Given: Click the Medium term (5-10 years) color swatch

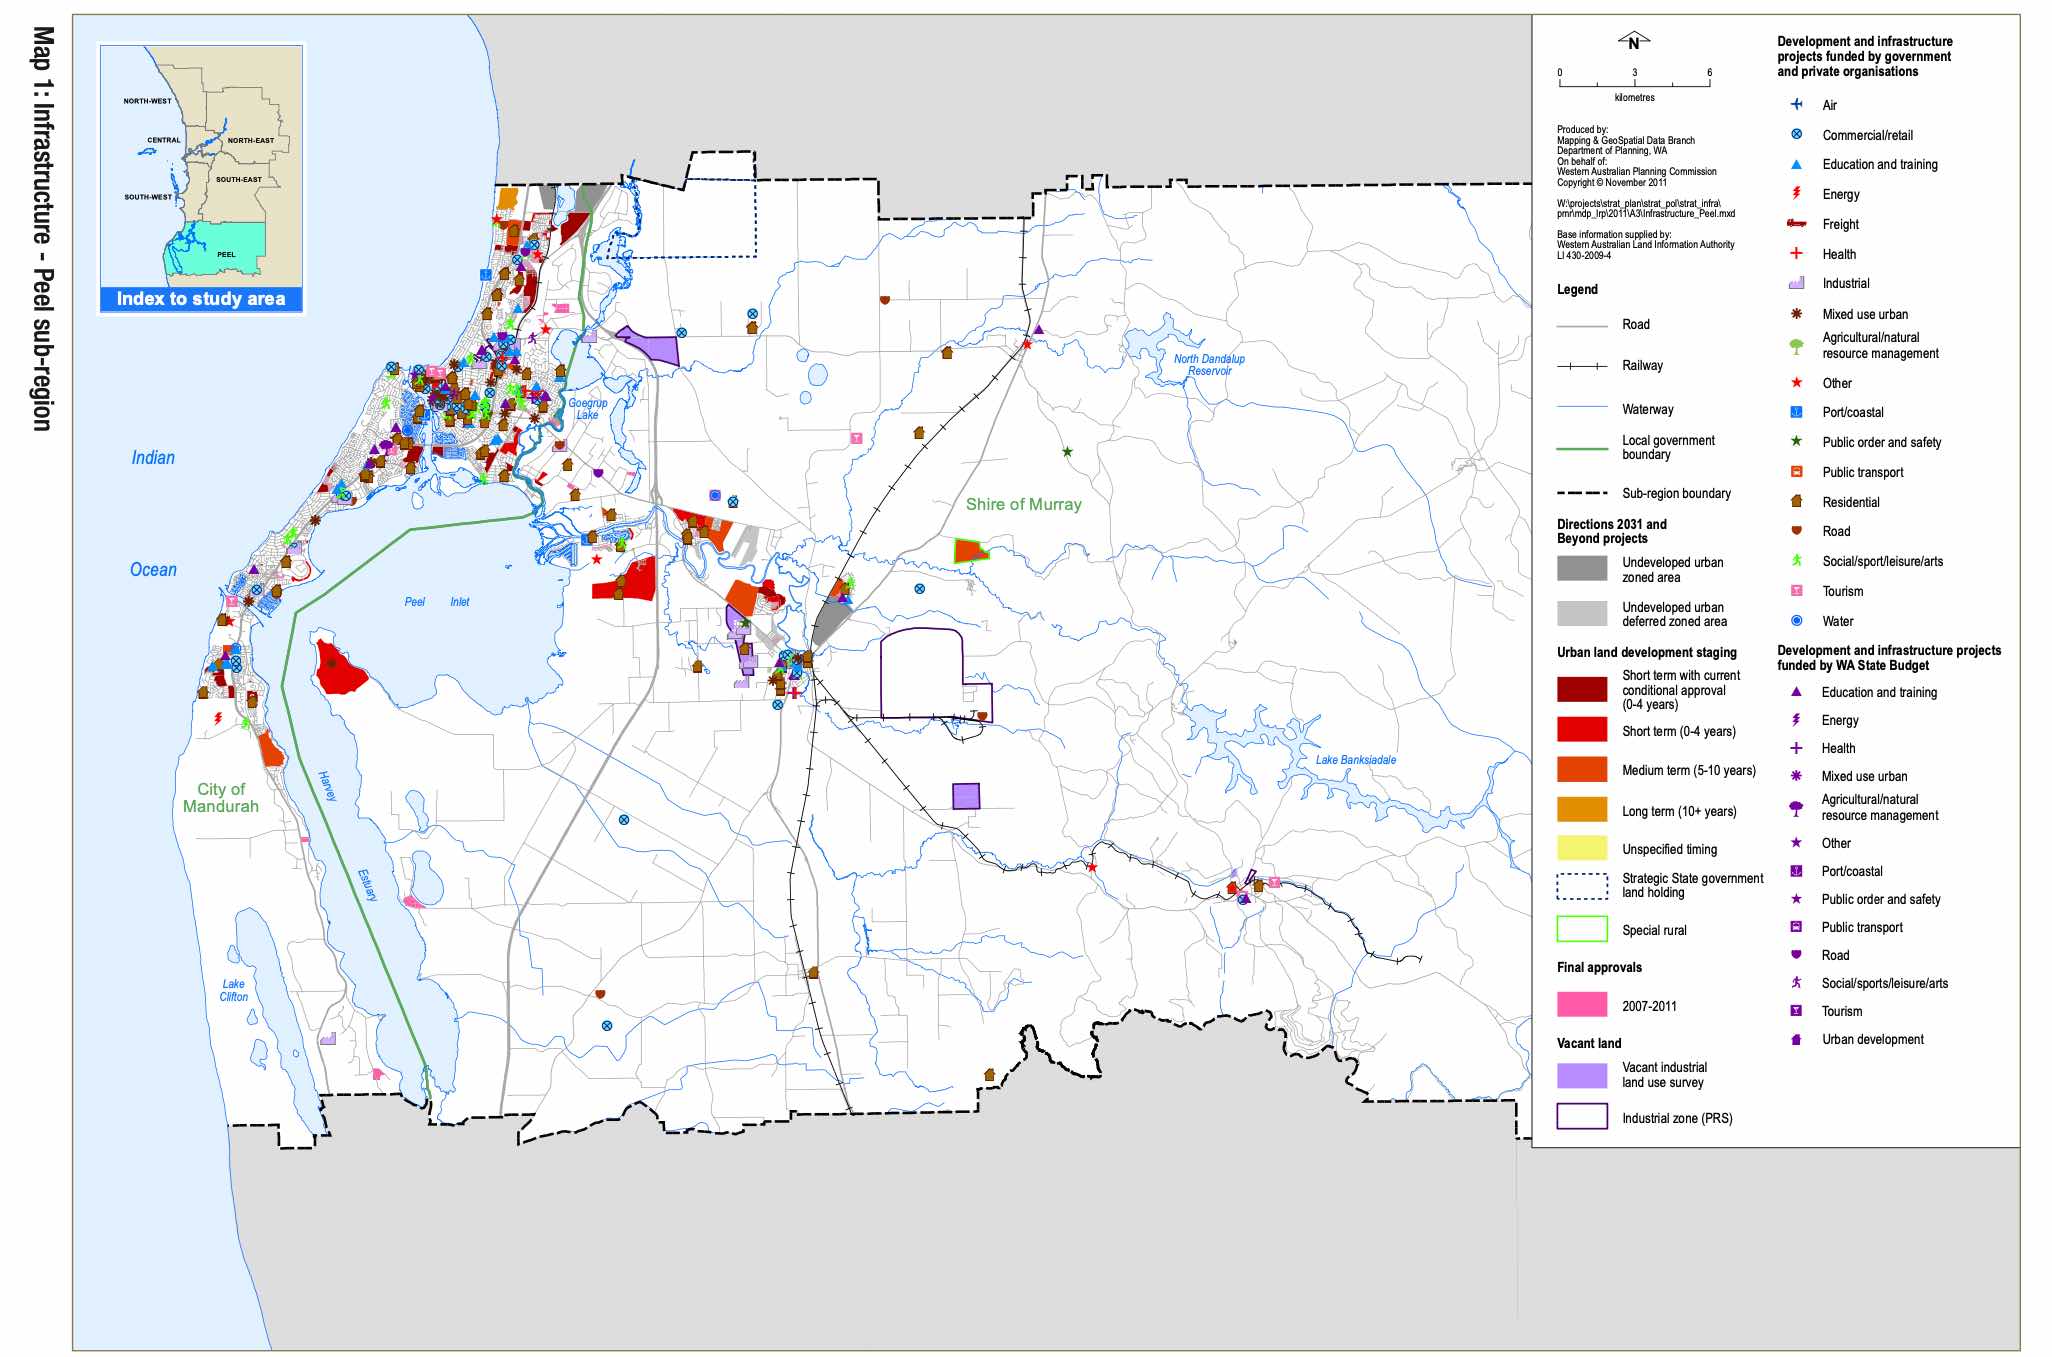Looking at the screenshot, I should click(x=1581, y=770).
